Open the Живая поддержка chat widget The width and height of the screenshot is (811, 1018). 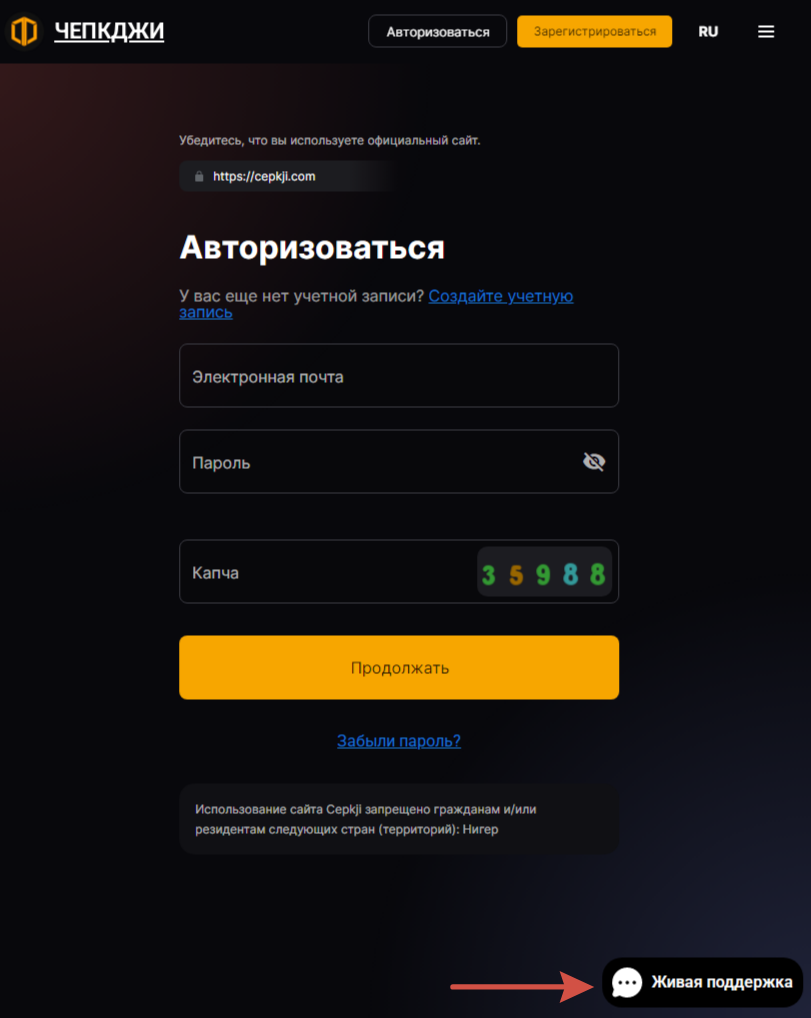point(703,982)
